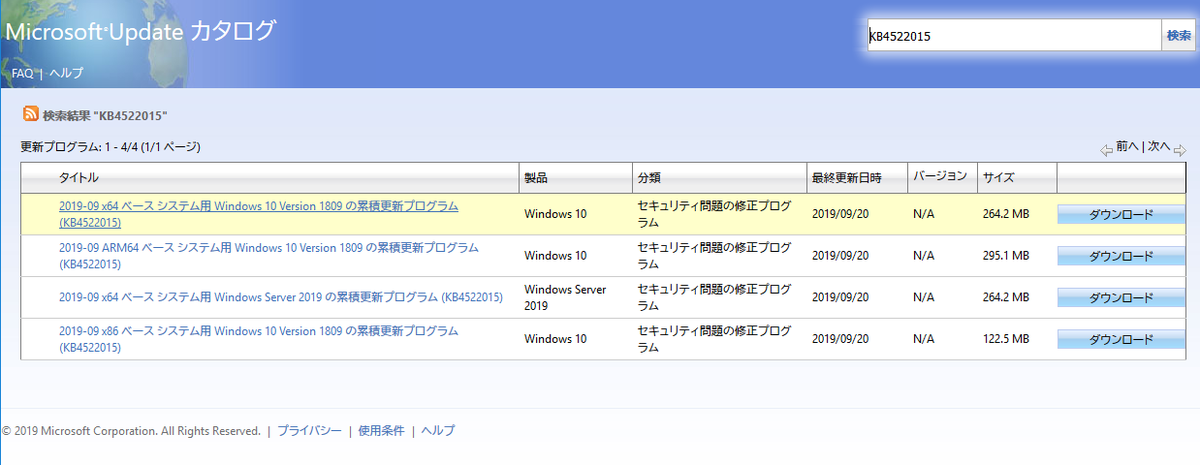Sort by the タイトル column header

pos(79,178)
